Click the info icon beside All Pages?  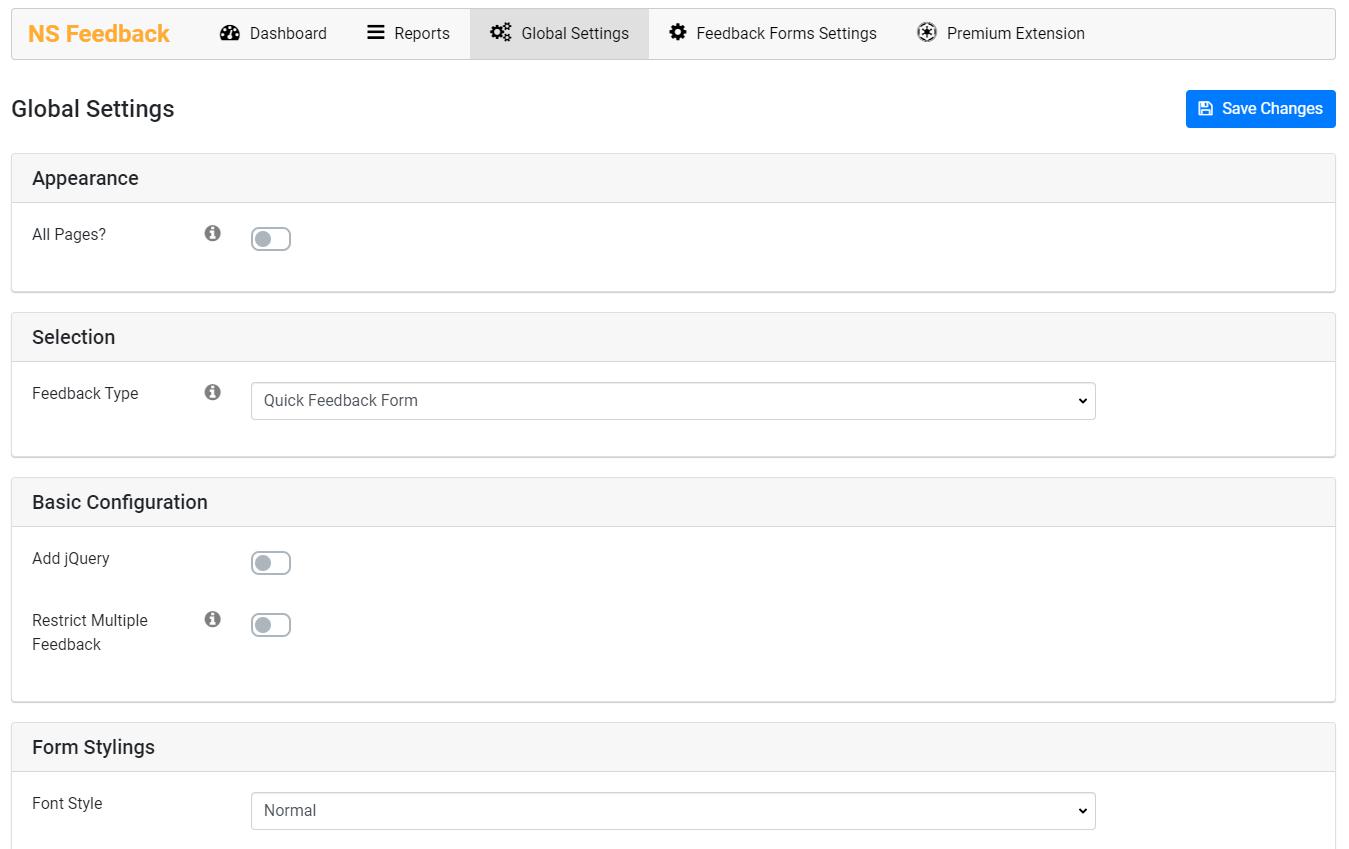pyautogui.click(x=212, y=233)
